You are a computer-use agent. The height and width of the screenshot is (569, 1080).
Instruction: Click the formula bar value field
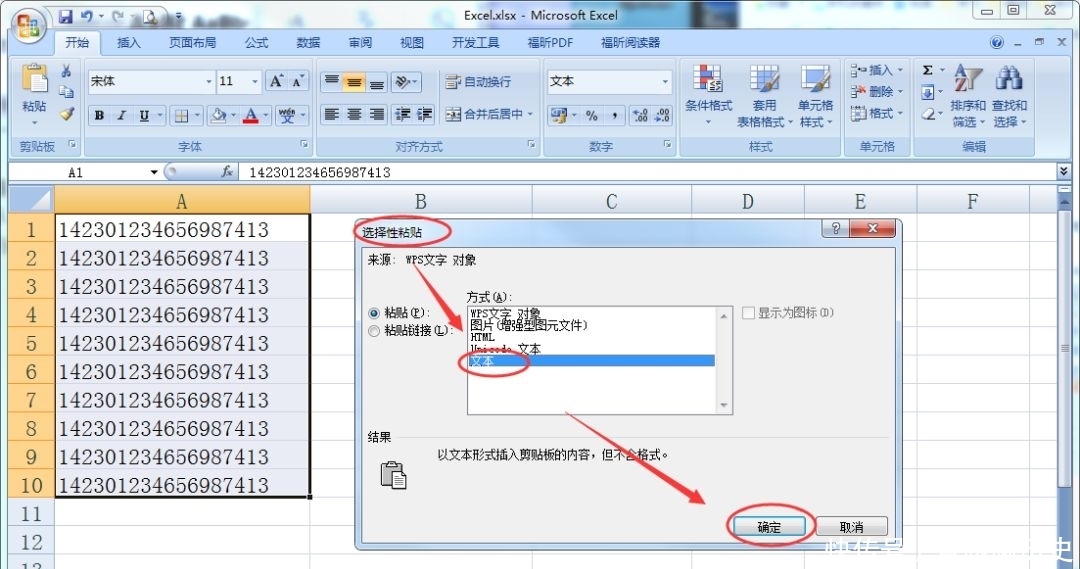[647, 172]
